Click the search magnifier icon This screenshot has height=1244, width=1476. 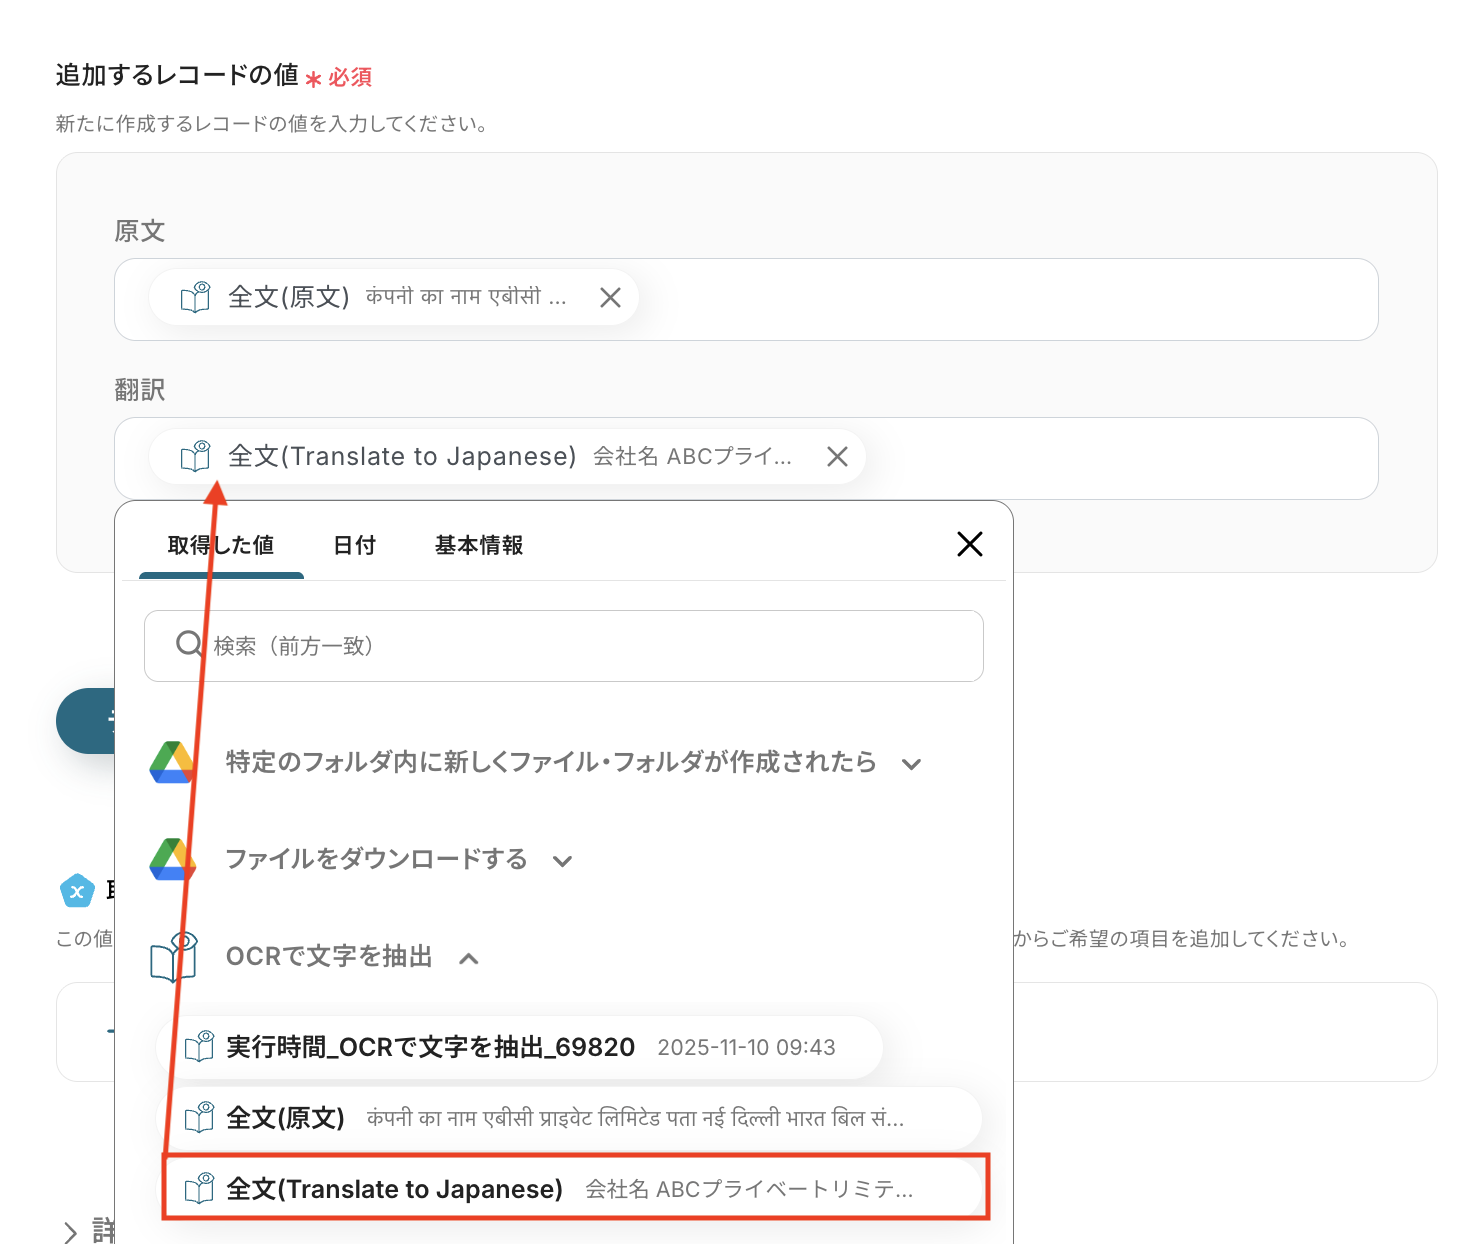click(188, 644)
